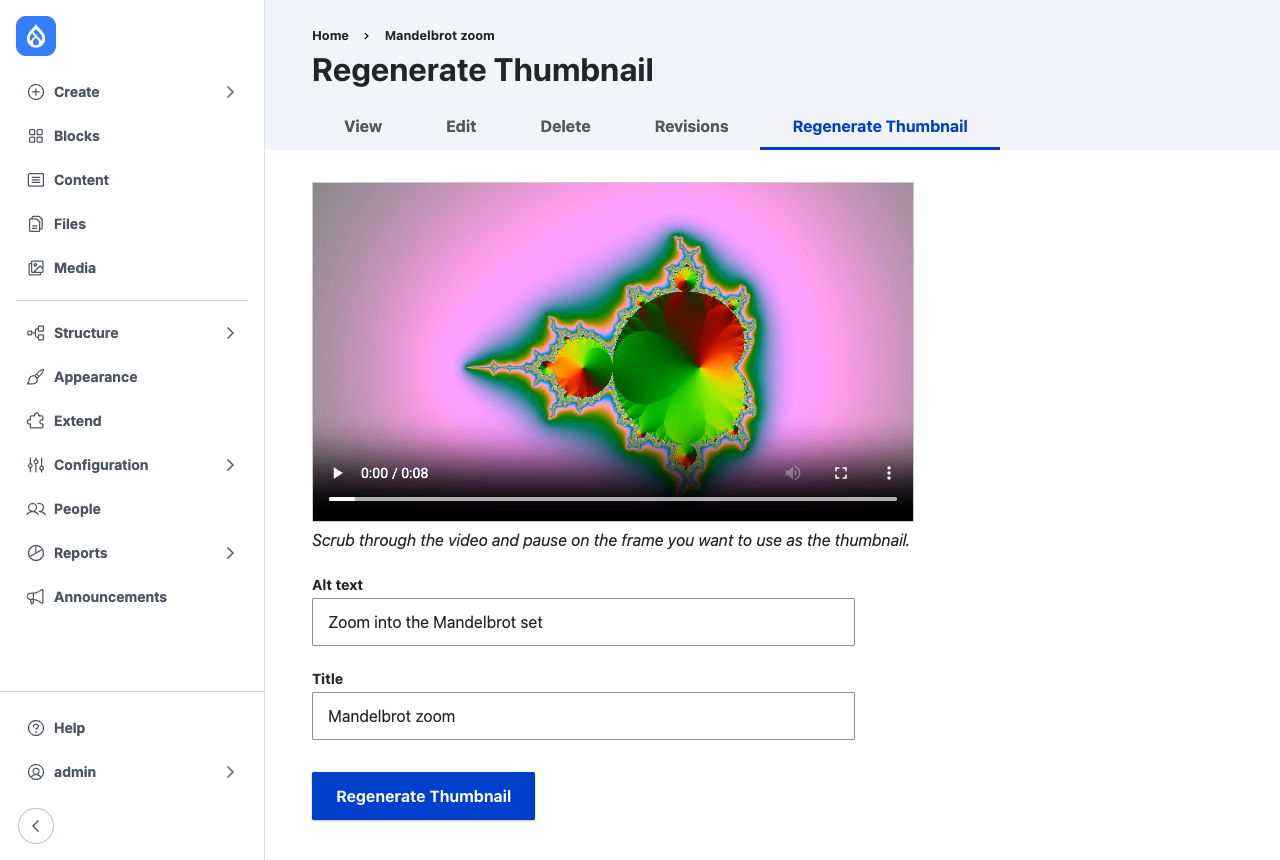Expand the Configuration submenu chevron
The height and width of the screenshot is (860, 1280).
[x=230, y=465]
